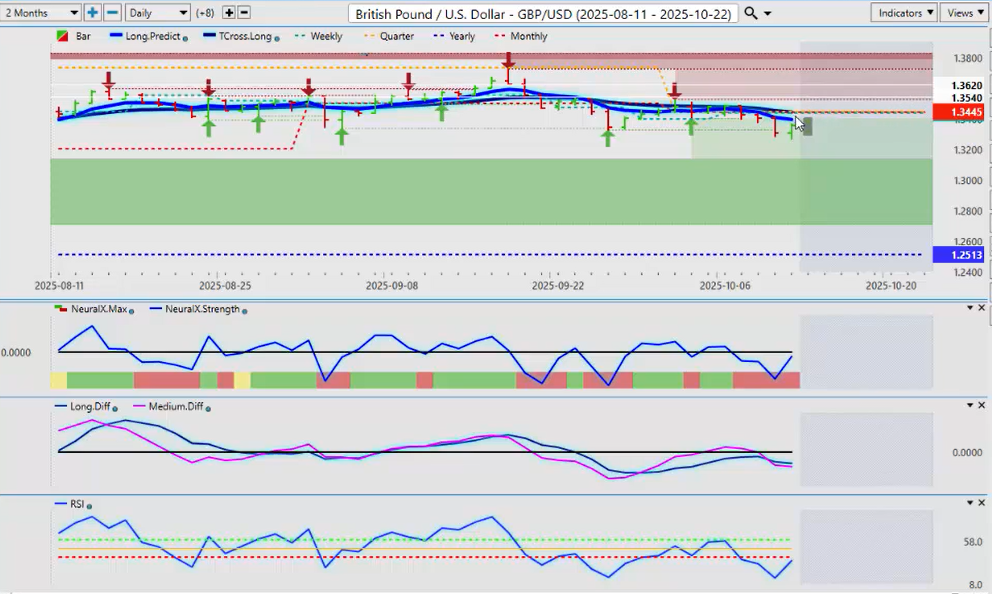The height and width of the screenshot is (594, 992).
Task: Toggle the Long.Predict legend item
Action: 152,36
